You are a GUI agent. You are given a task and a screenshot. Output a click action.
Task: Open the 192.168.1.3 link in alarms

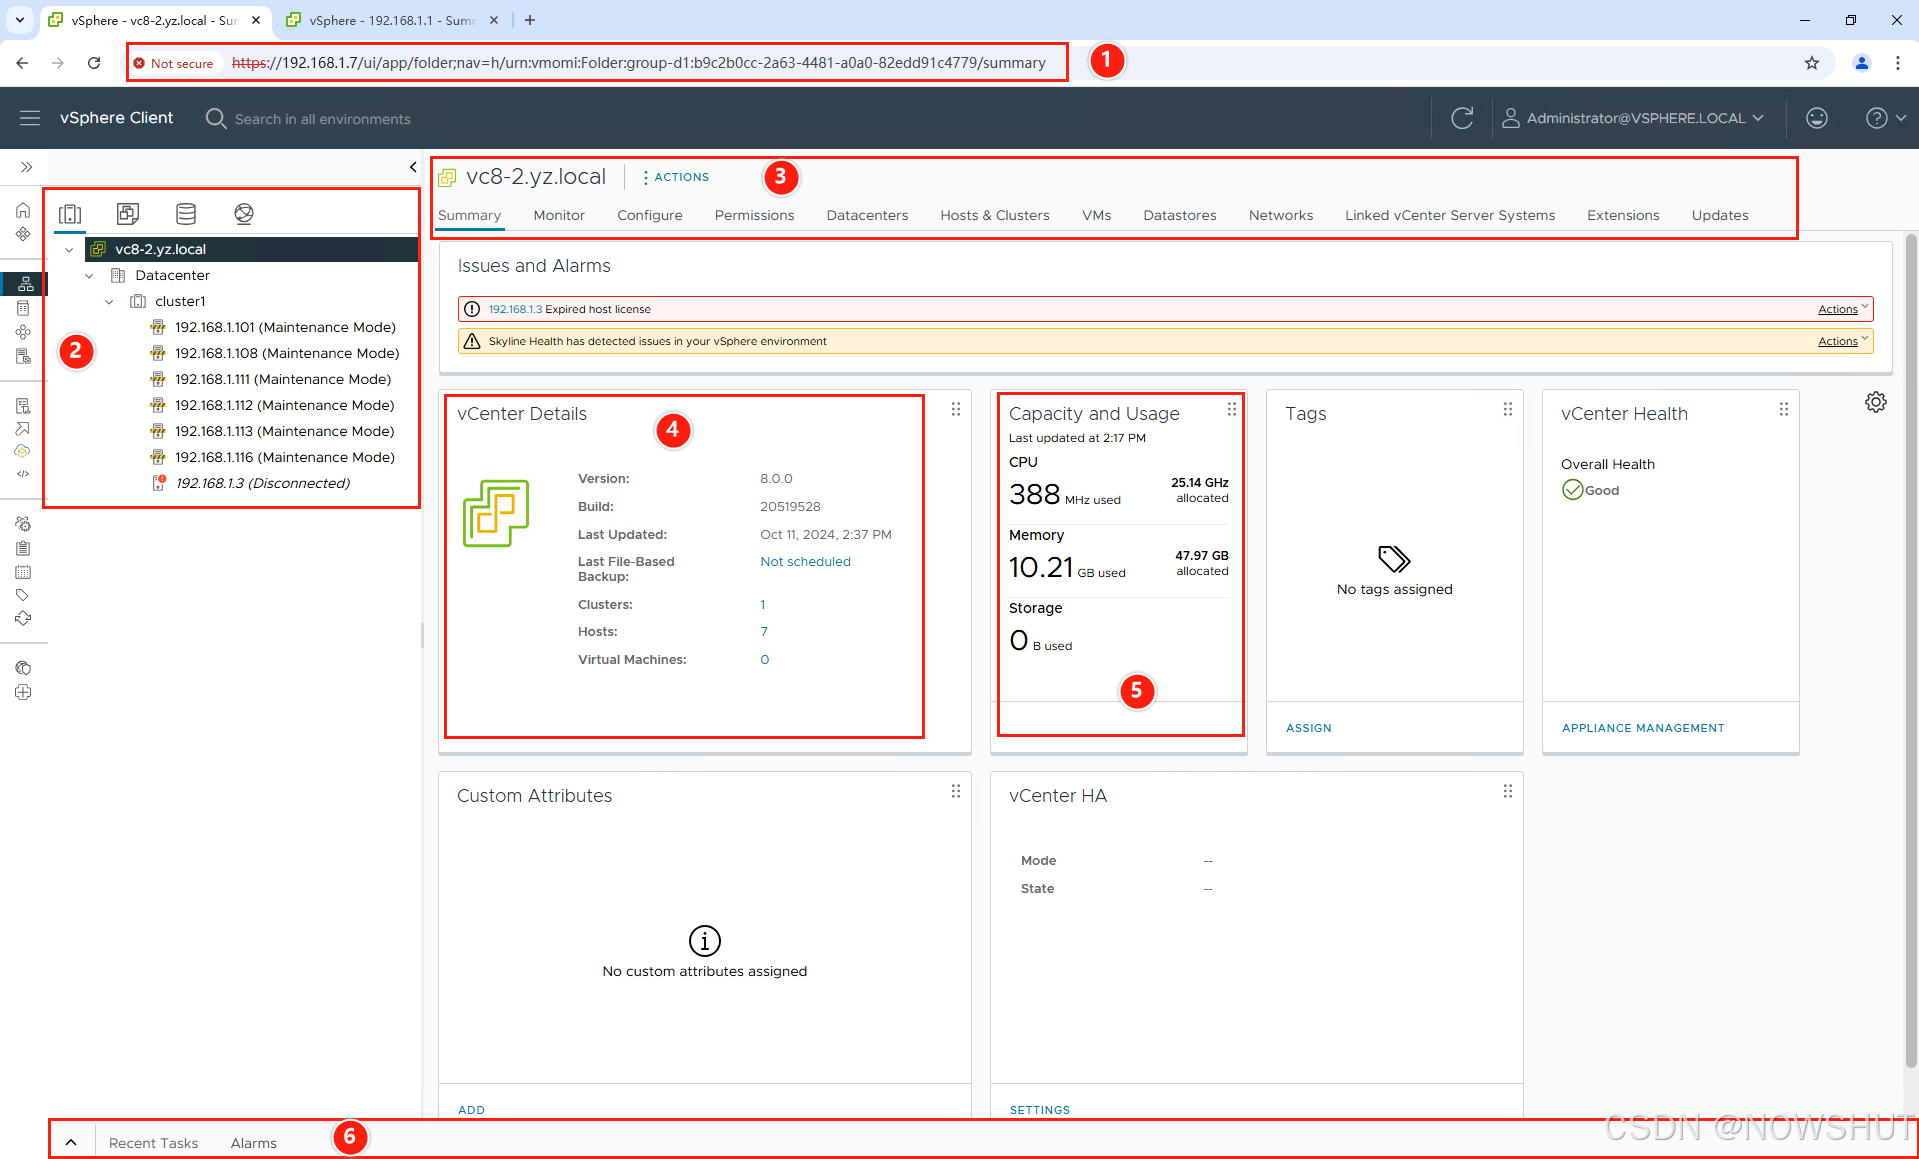pos(515,309)
